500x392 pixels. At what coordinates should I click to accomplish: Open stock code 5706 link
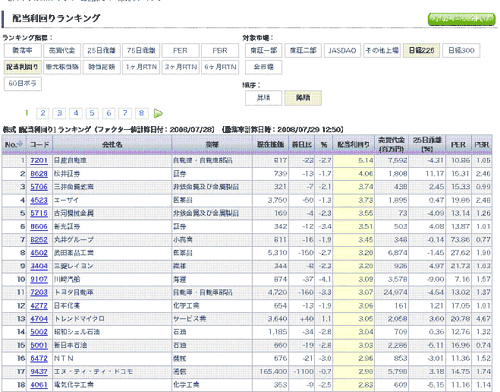pos(39,187)
